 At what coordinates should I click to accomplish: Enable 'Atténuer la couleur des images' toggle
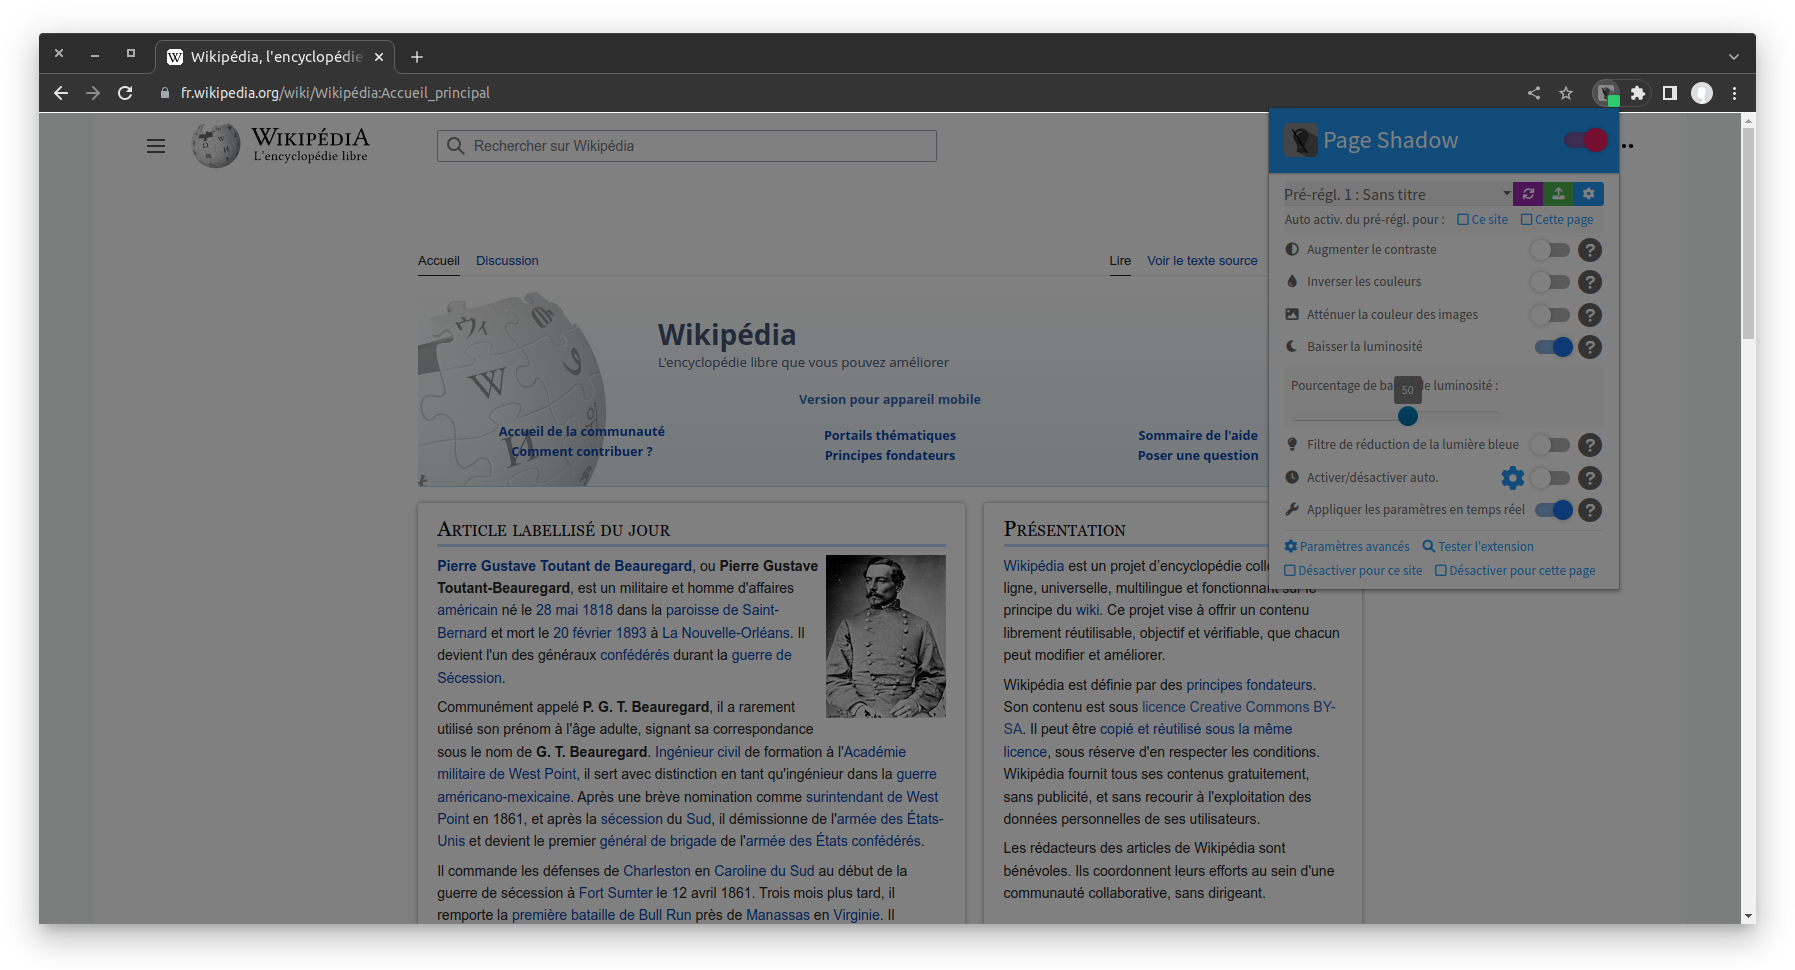pos(1551,315)
